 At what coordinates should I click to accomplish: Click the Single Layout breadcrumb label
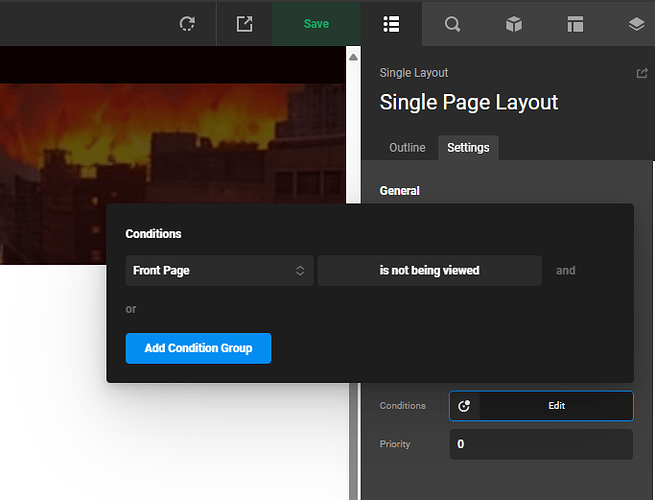click(x=414, y=73)
